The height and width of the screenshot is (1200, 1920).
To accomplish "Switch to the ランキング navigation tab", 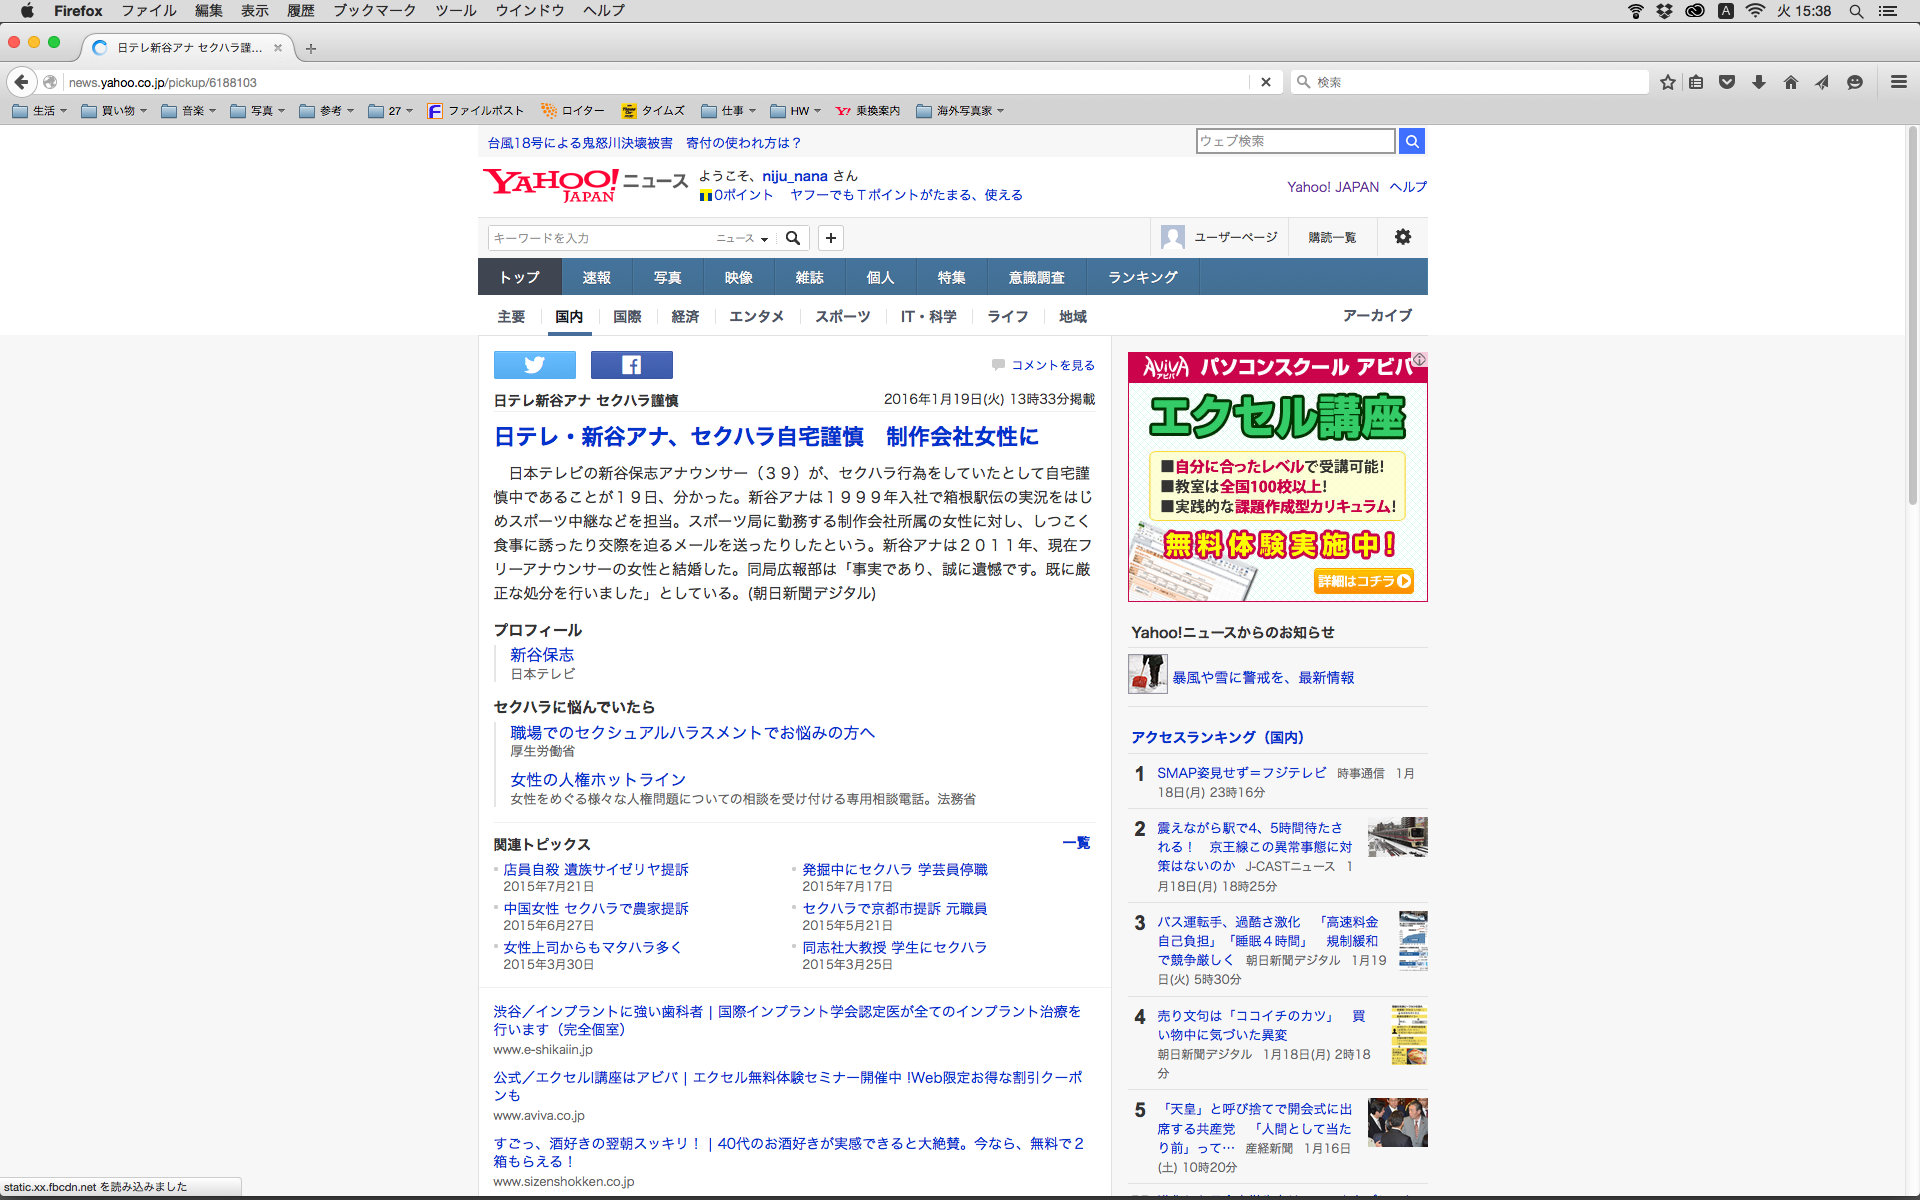I will click(1142, 277).
